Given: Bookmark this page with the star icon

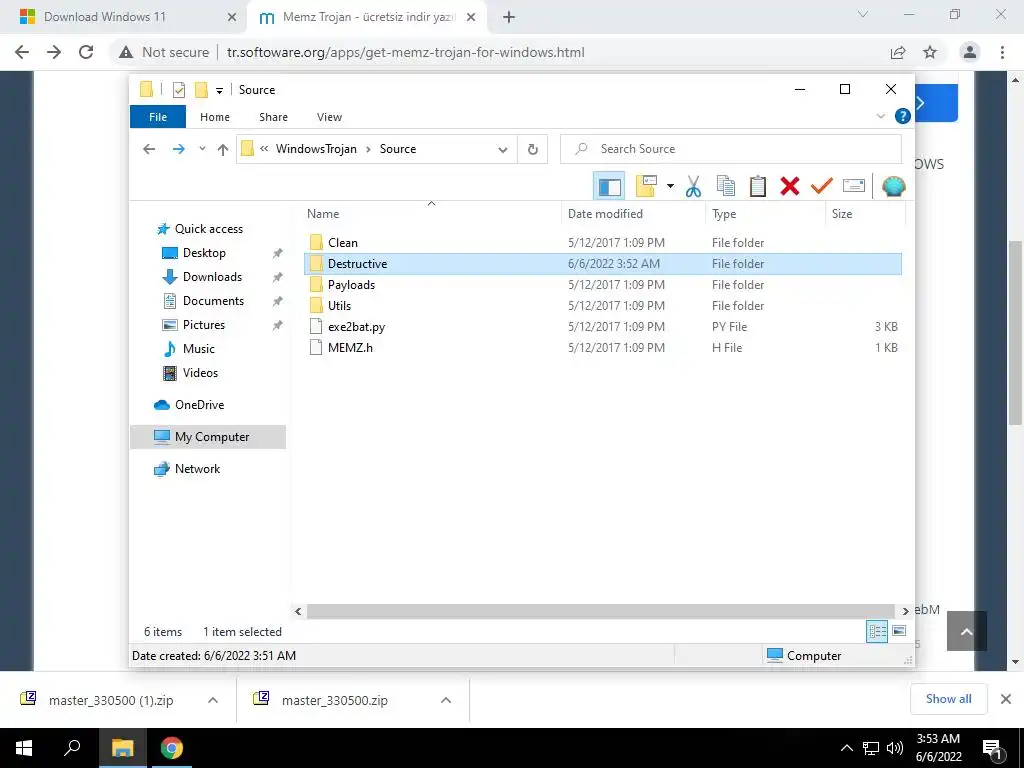Looking at the screenshot, I should point(930,52).
